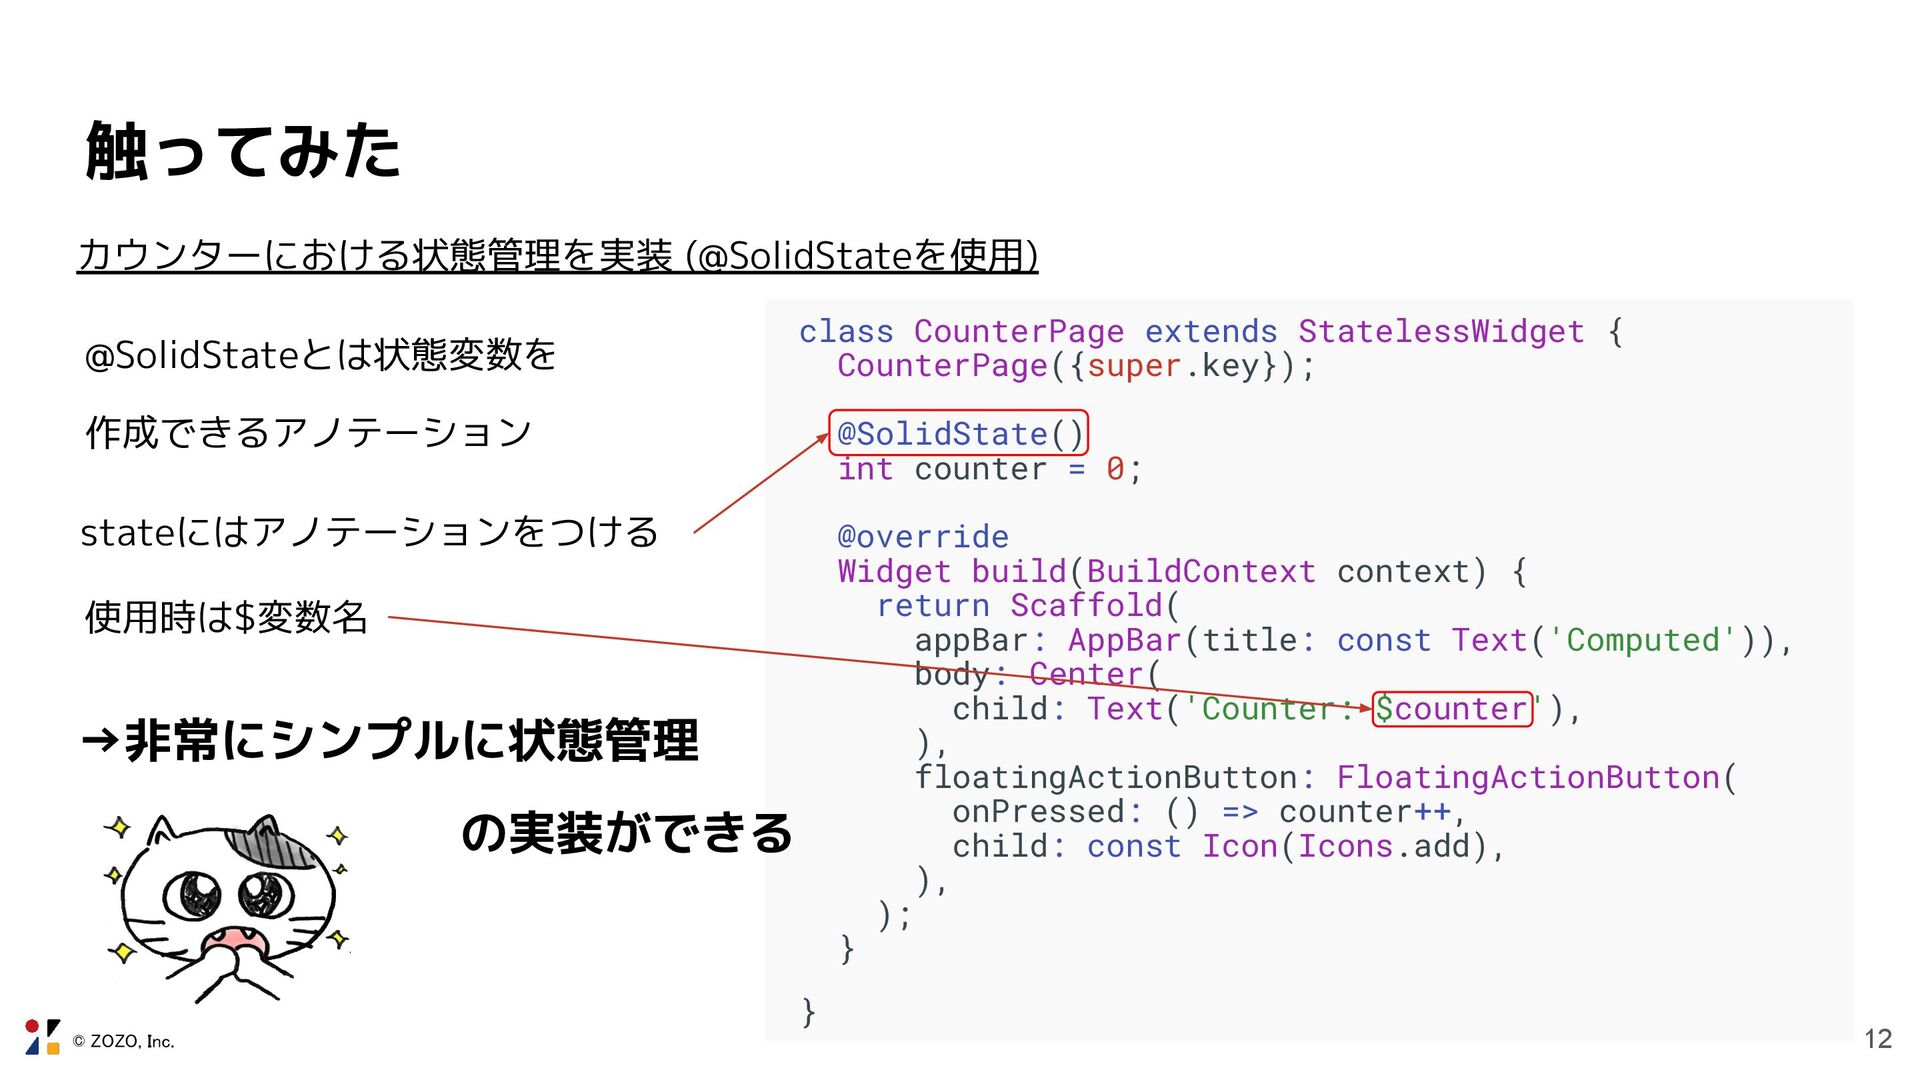
Task: Click the slide title 触ってみた
Action: (x=243, y=152)
